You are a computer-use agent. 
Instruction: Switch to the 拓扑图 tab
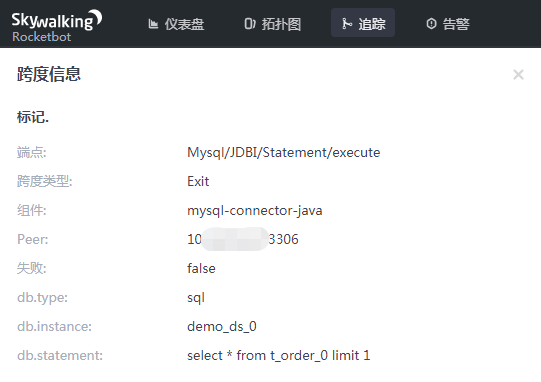[x=273, y=24]
